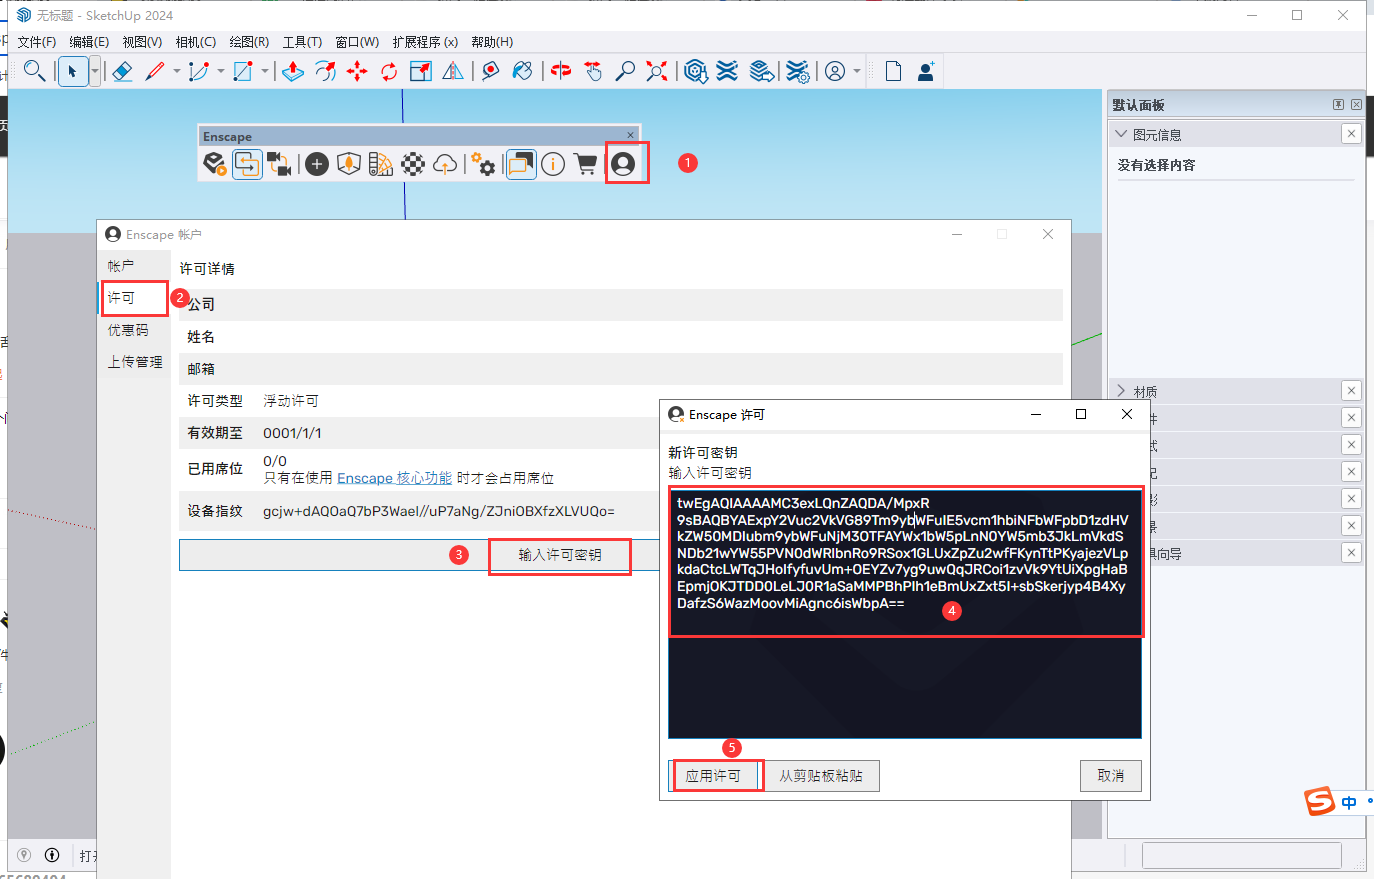Open the Enscape store cart icon

[x=586, y=164]
